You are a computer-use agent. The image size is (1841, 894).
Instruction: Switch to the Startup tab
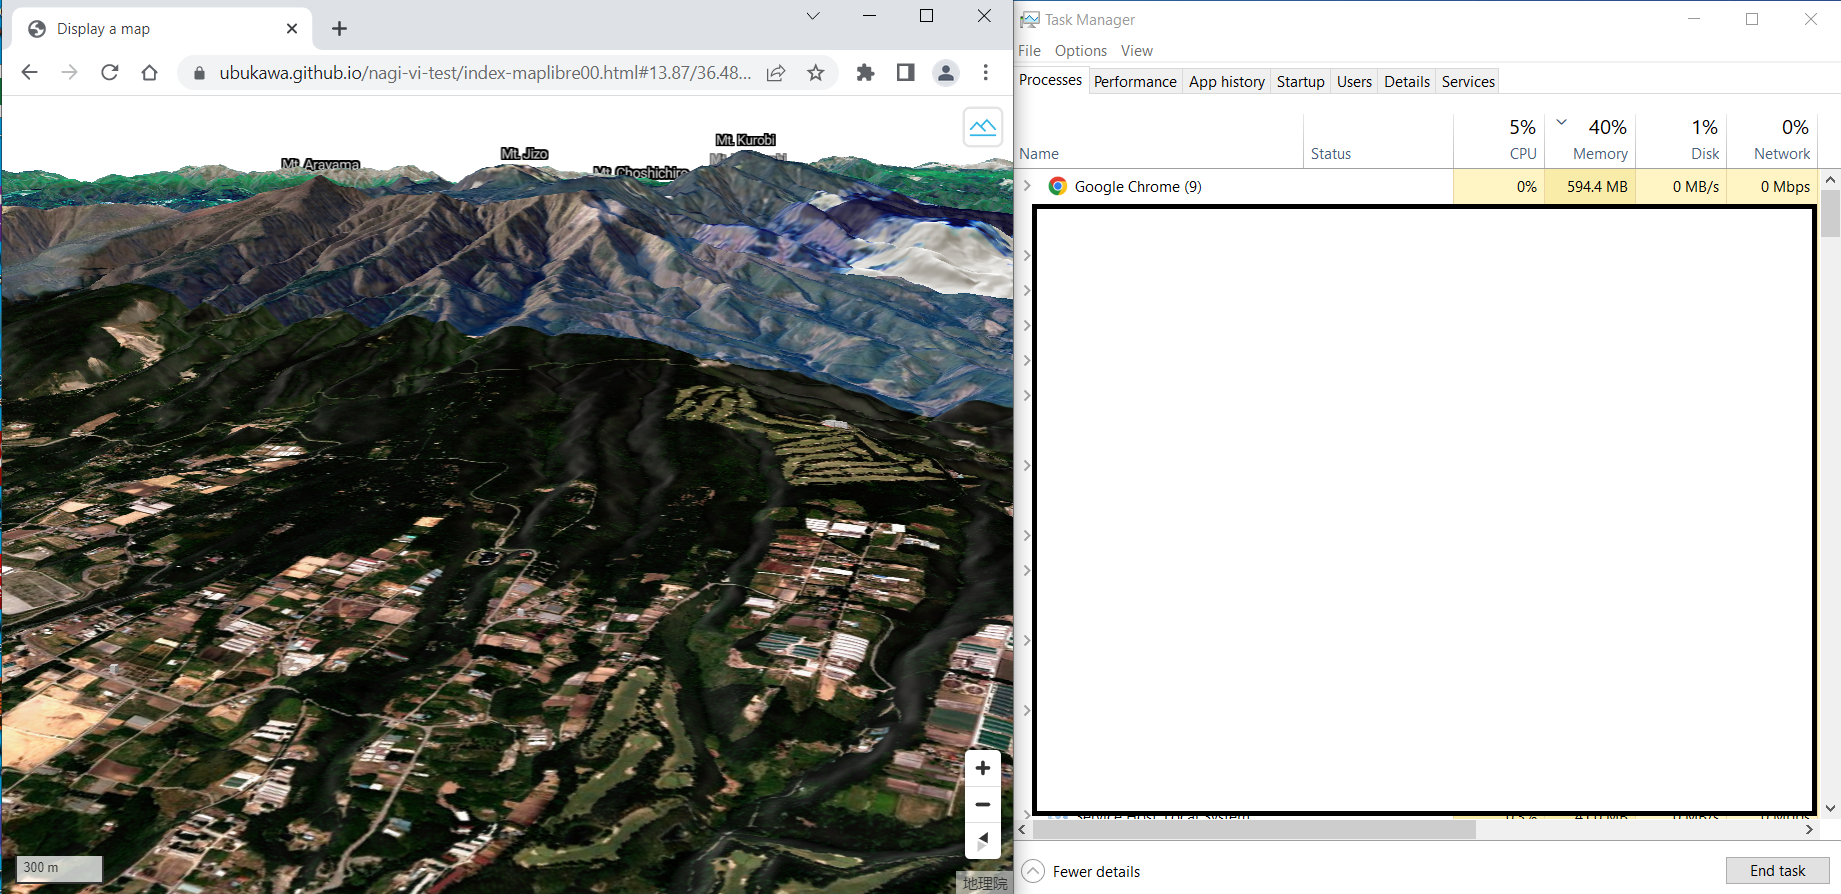pos(1300,82)
